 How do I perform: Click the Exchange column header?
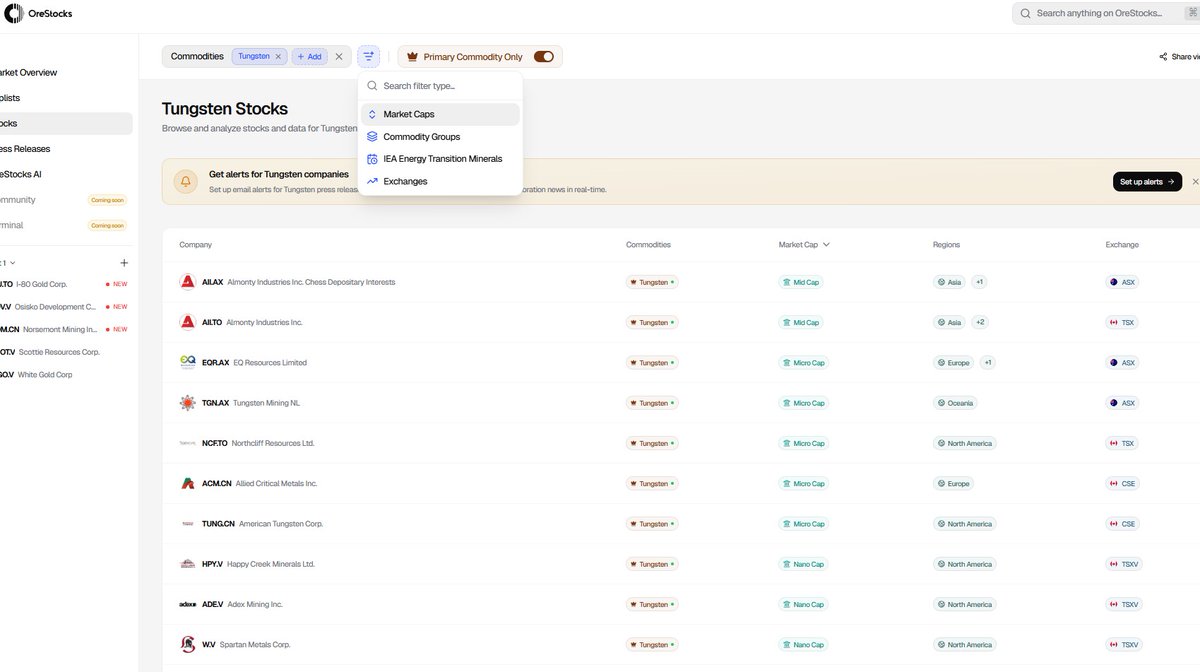click(1122, 245)
